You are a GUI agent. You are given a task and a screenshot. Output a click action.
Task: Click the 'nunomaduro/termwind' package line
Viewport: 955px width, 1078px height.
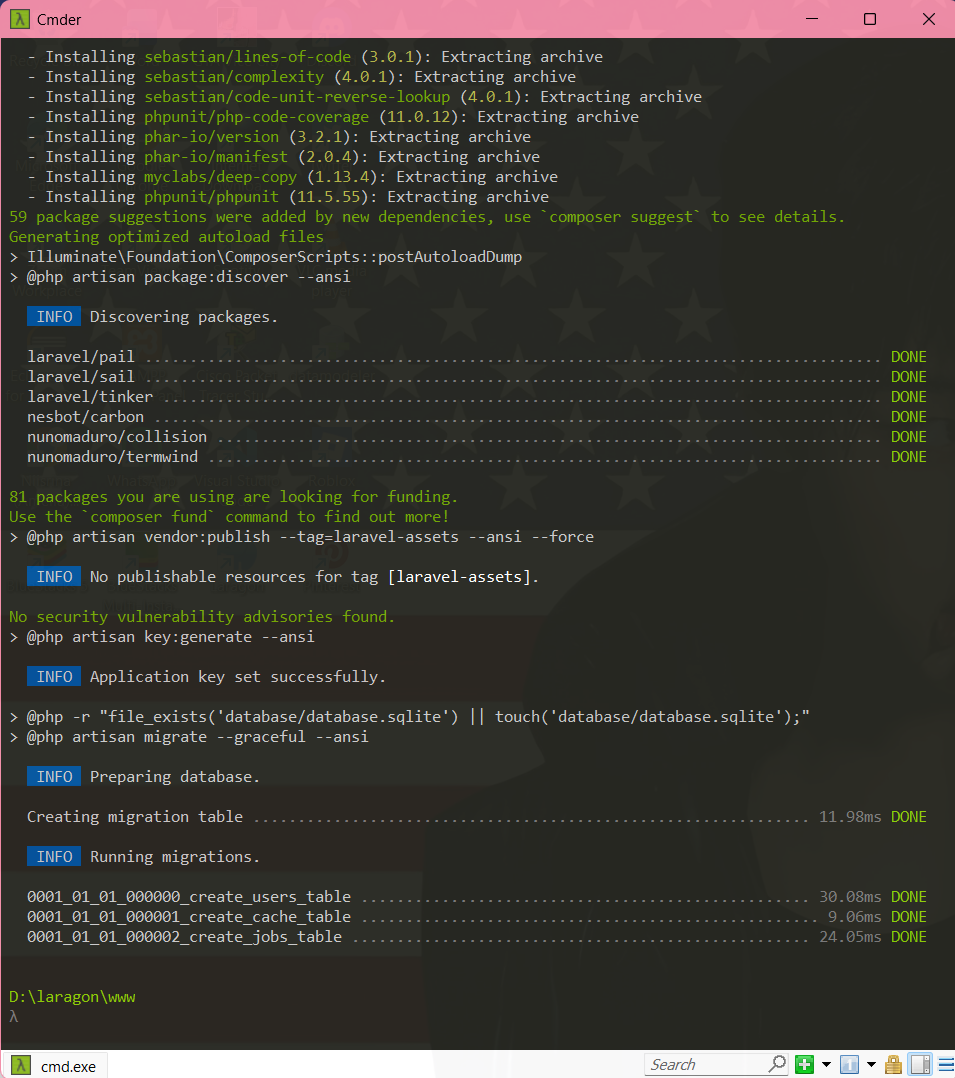(476, 456)
